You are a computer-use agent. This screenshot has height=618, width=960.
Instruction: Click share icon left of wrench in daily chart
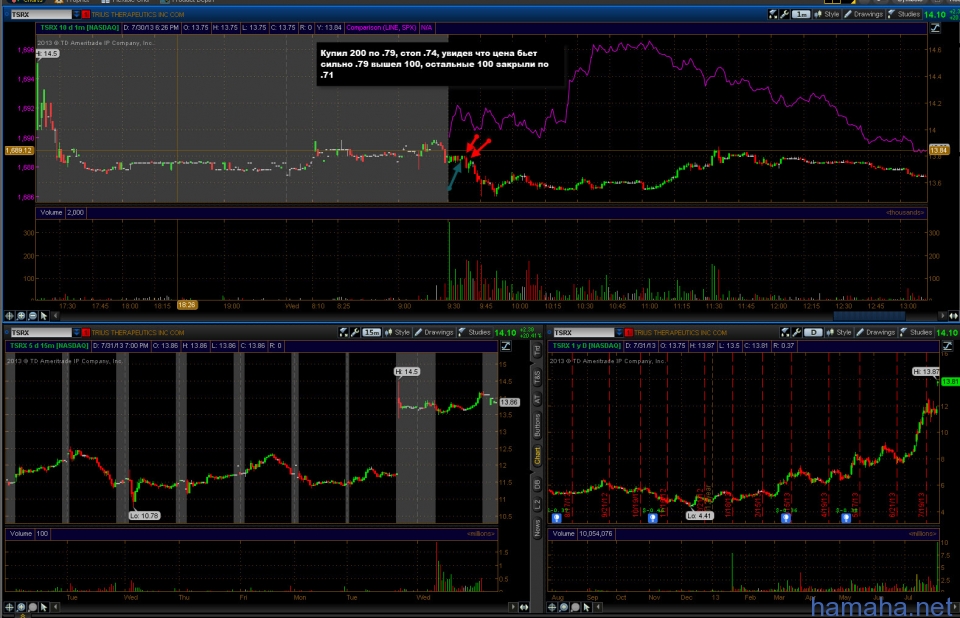coord(786,333)
